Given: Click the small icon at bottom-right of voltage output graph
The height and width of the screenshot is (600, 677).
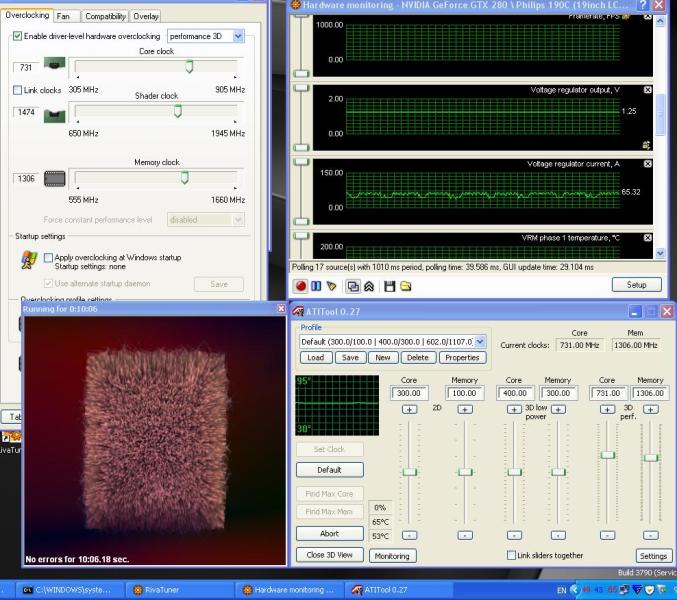Looking at the screenshot, I should pos(646,145).
